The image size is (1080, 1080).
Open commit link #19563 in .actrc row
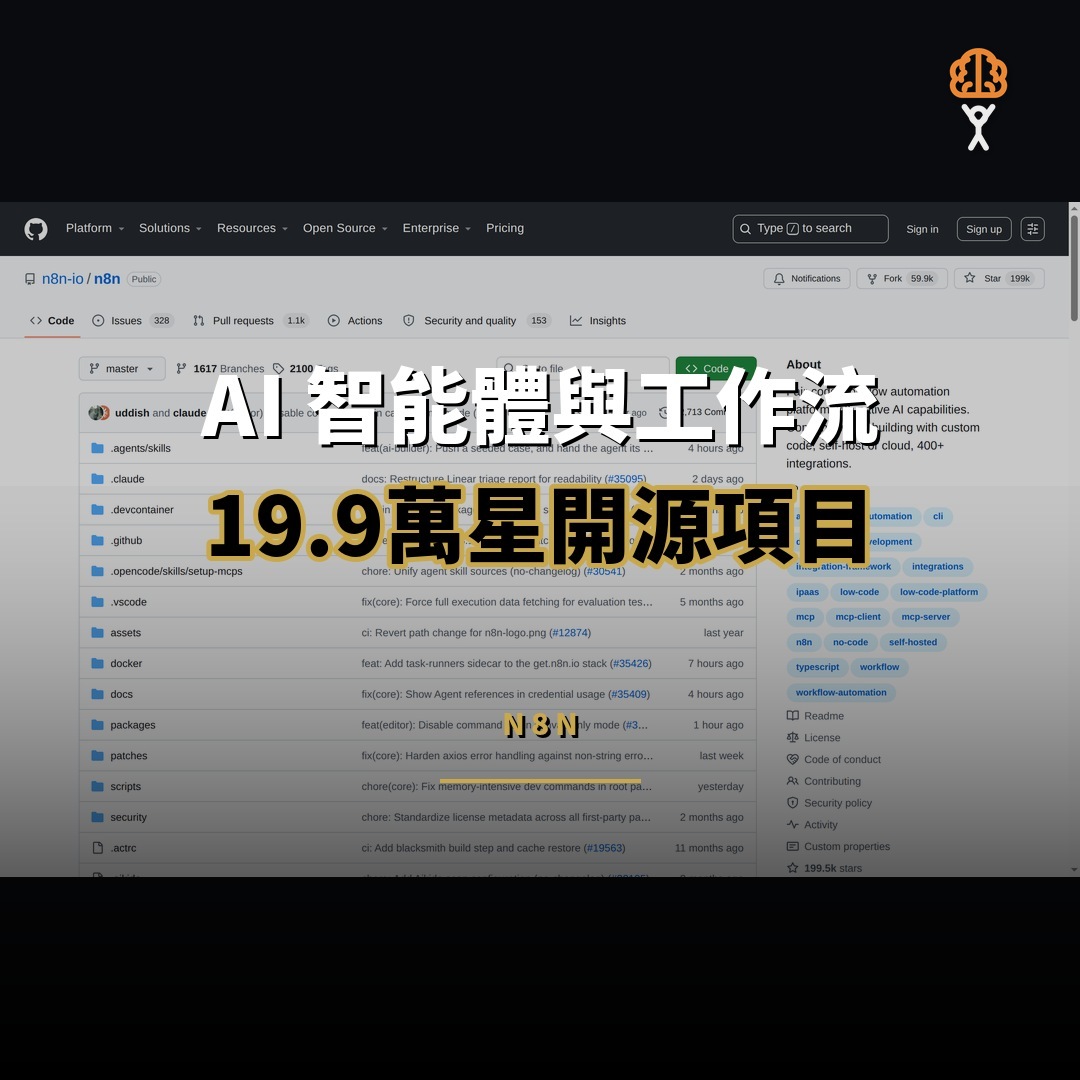point(604,849)
